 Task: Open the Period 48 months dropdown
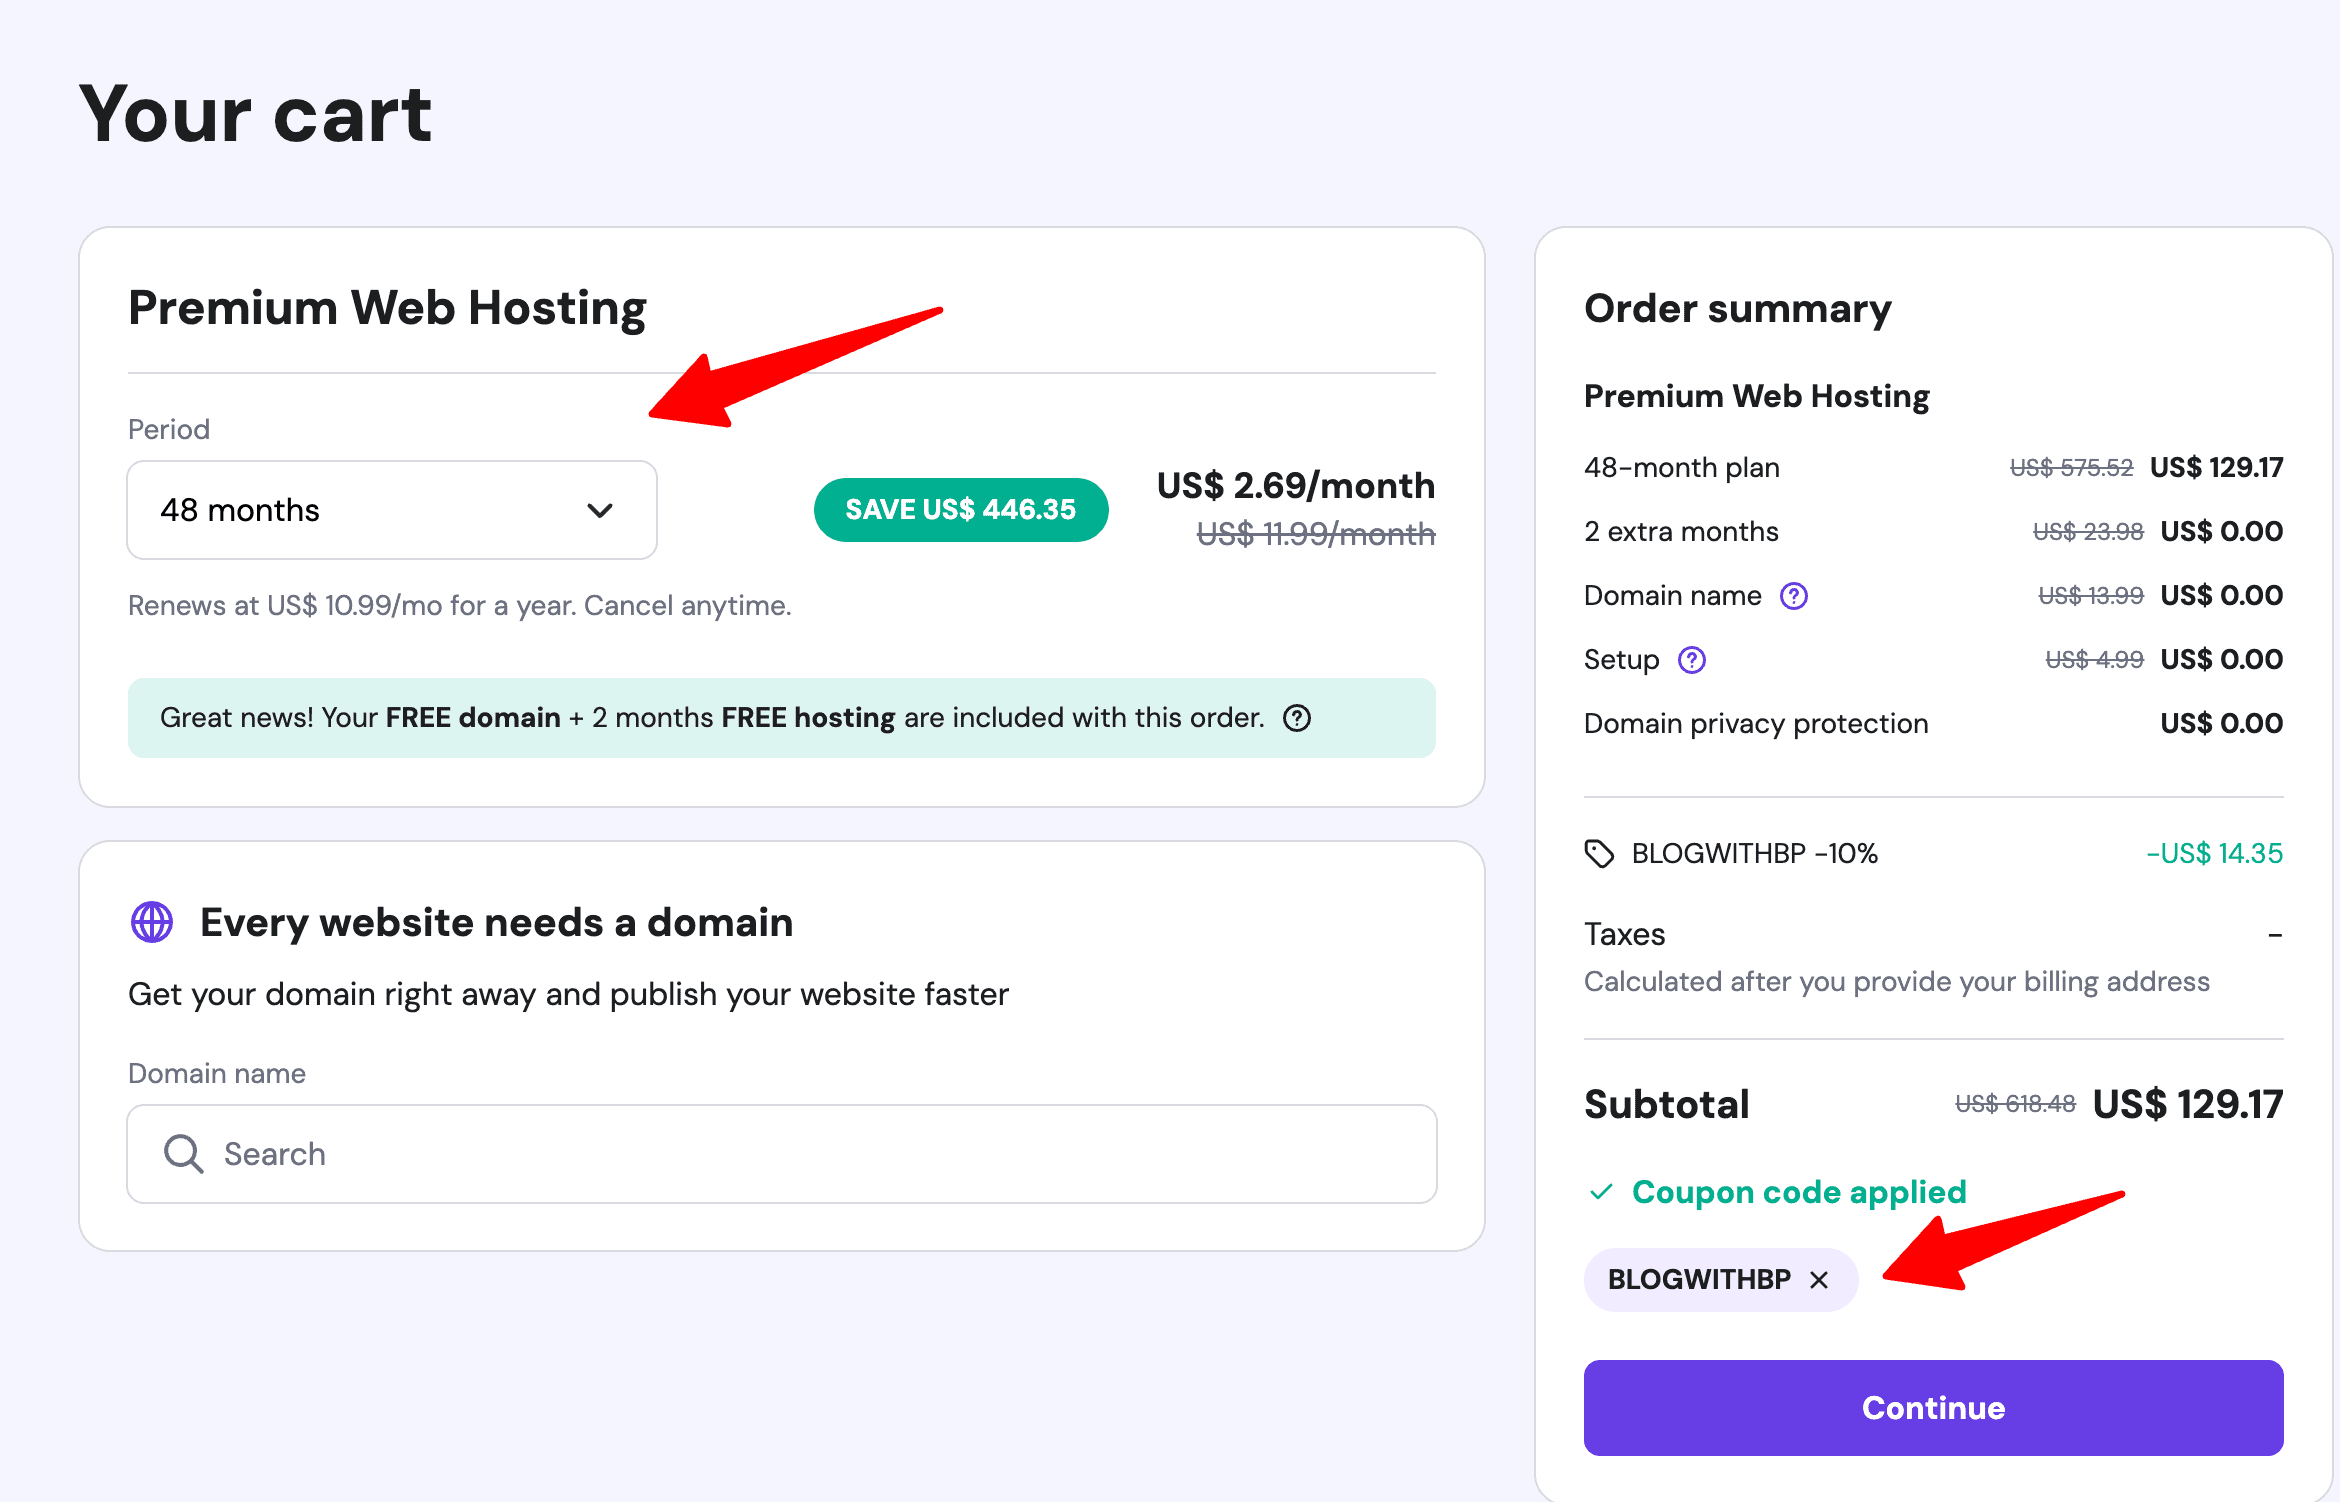click(390, 510)
